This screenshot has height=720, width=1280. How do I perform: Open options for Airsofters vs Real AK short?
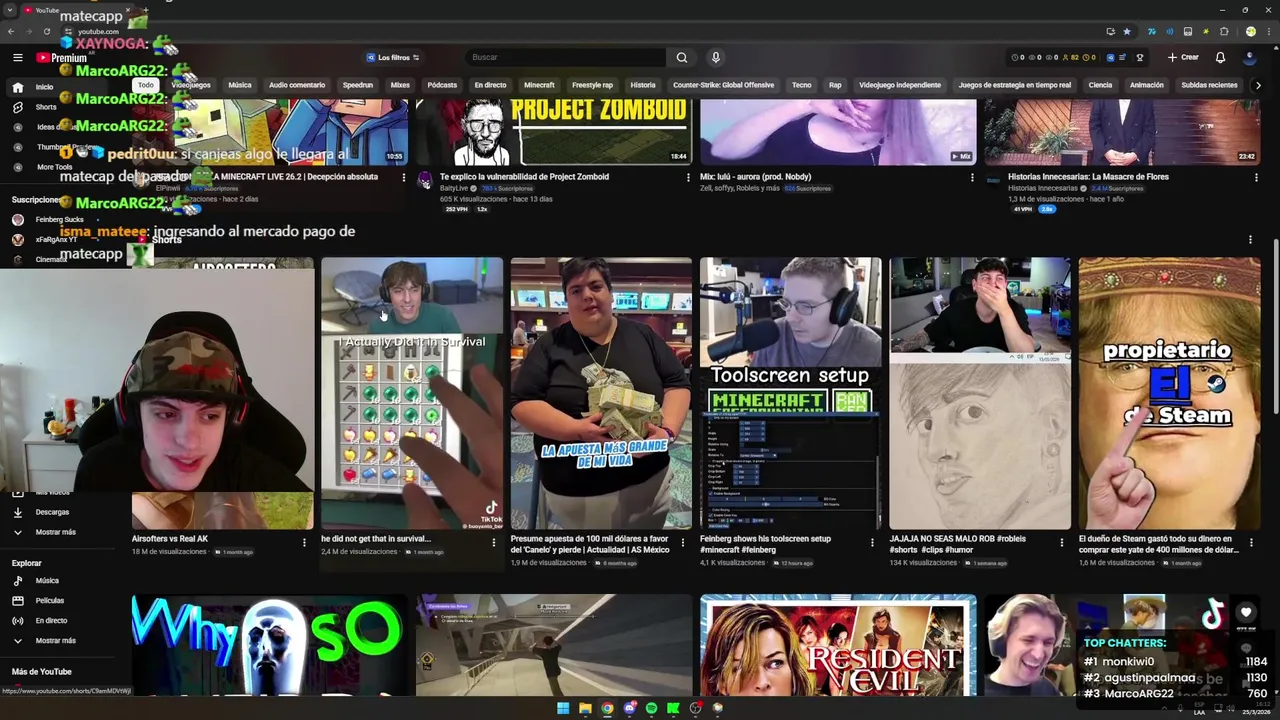pos(304,542)
